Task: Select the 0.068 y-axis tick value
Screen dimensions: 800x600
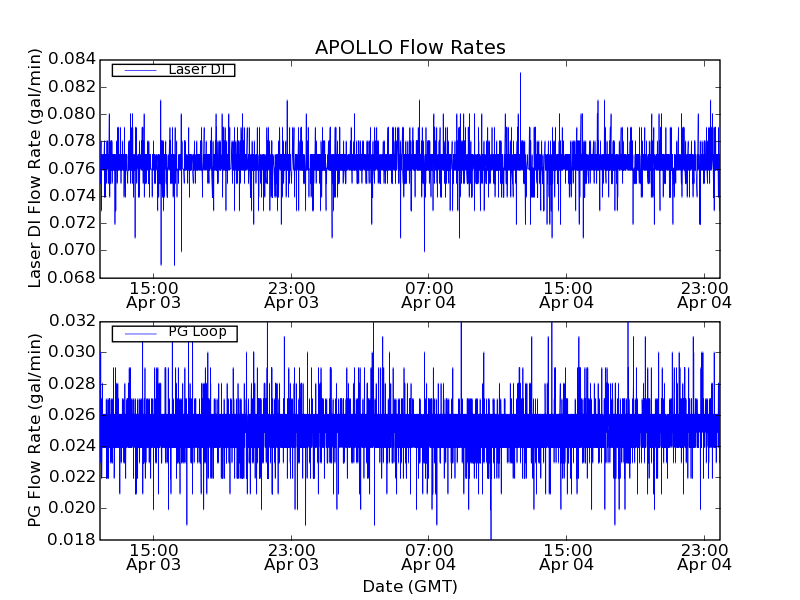Action: pos(72,278)
